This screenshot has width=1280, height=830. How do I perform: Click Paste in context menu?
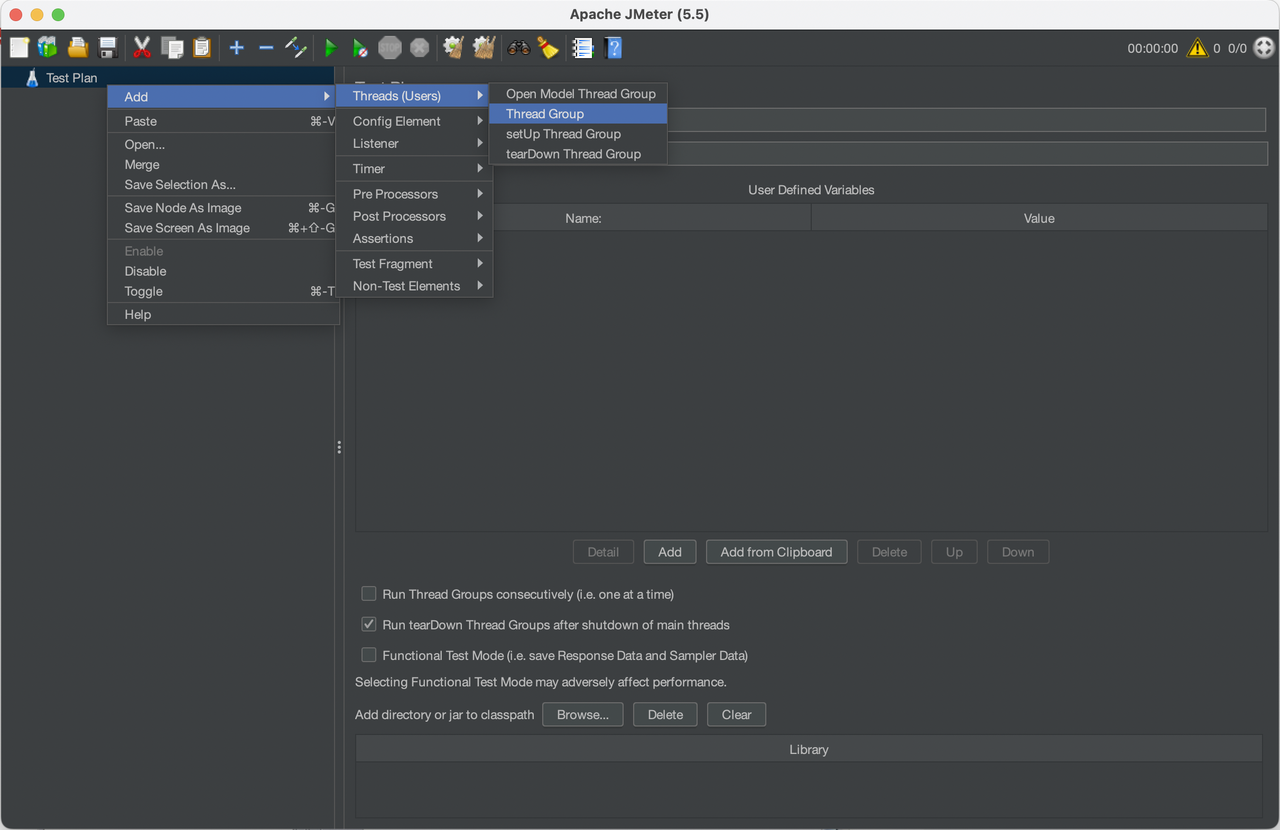pos(223,121)
